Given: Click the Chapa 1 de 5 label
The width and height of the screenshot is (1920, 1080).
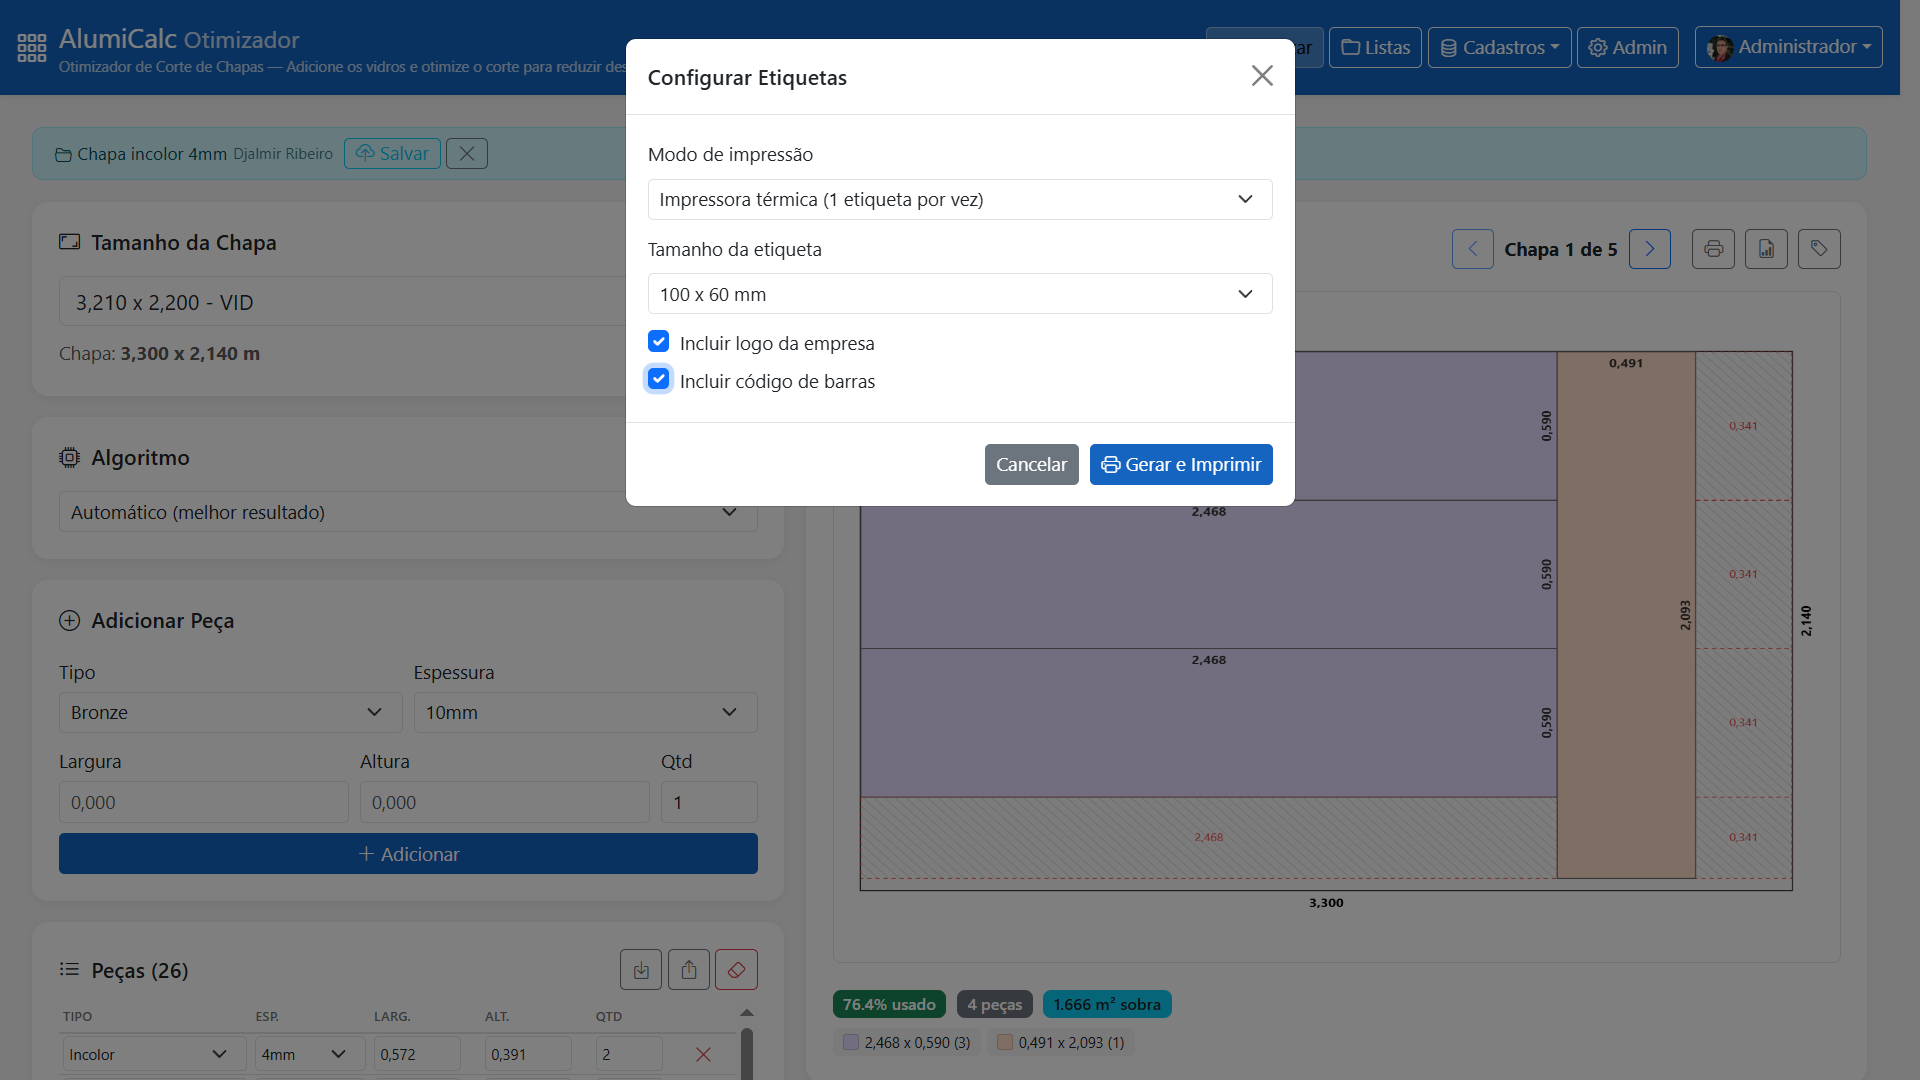Looking at the screenshot, I should [1560, 249].
